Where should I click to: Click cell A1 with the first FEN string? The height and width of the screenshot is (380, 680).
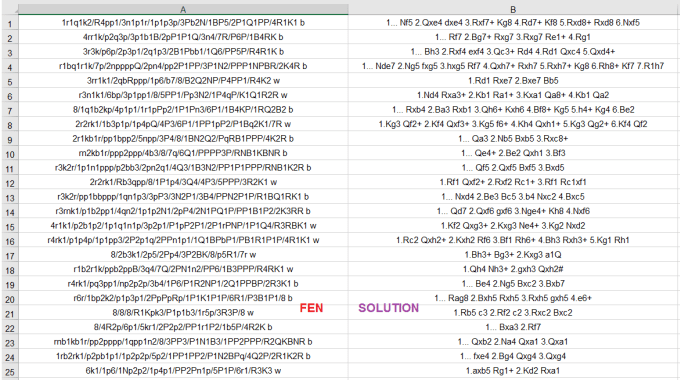[x=183, y=23]
